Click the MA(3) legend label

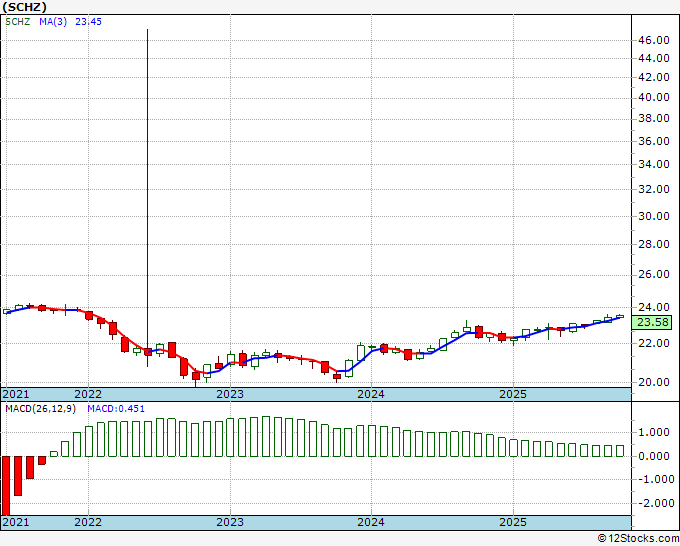click(53, 22)
